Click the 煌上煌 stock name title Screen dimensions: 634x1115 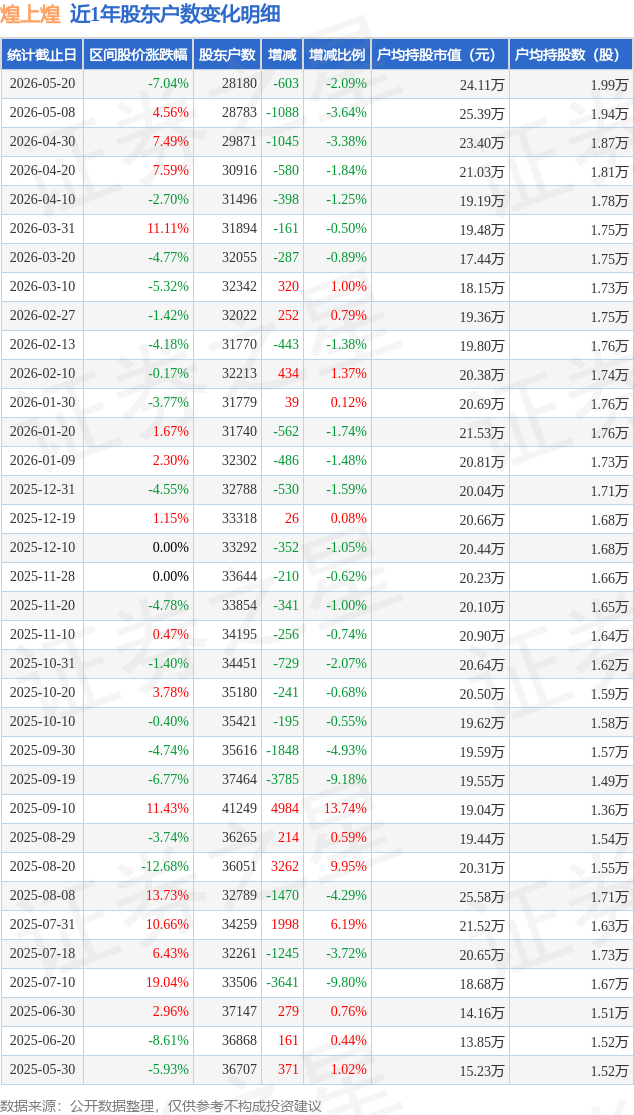coord(32,14)
